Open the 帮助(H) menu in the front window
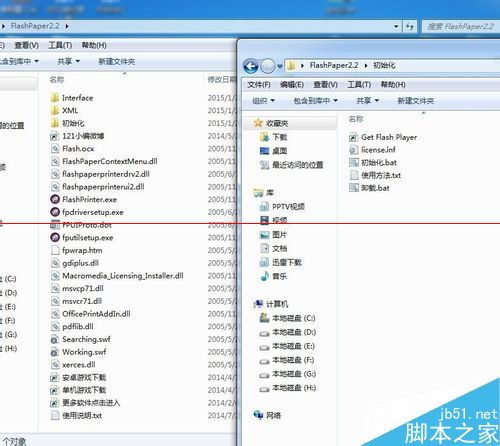500x446 pixels. pos(393,85)
